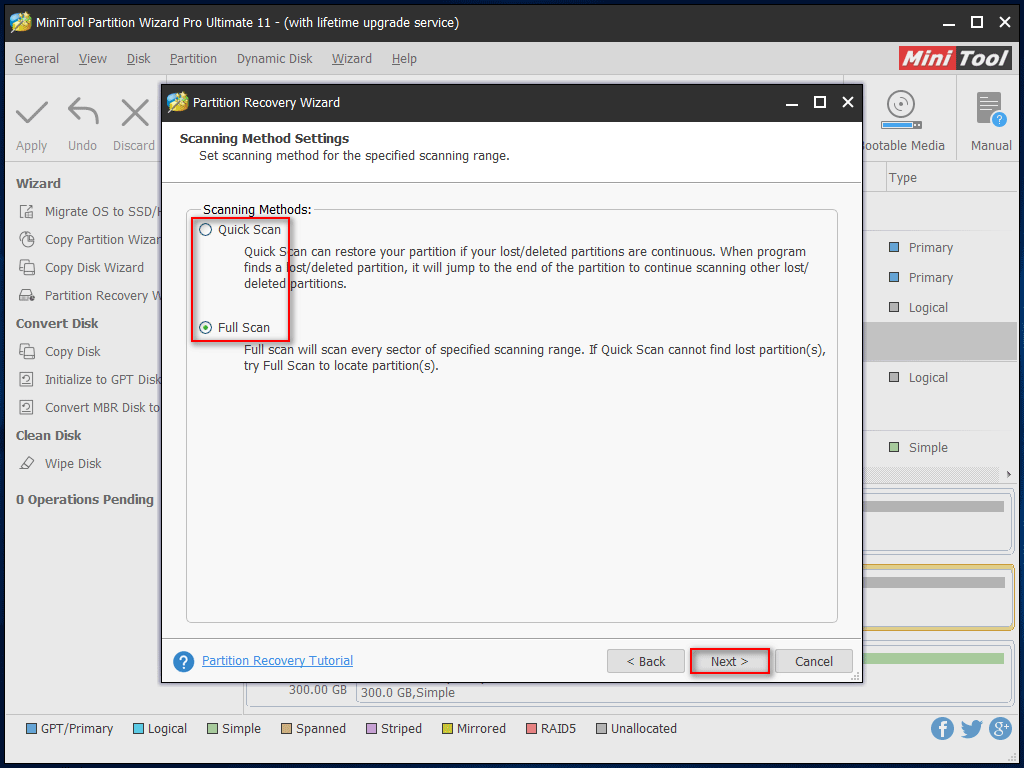Select the Copy Disk Wizard text entry
This screenshot has height=768, width=1024.
tap(95, 268)
